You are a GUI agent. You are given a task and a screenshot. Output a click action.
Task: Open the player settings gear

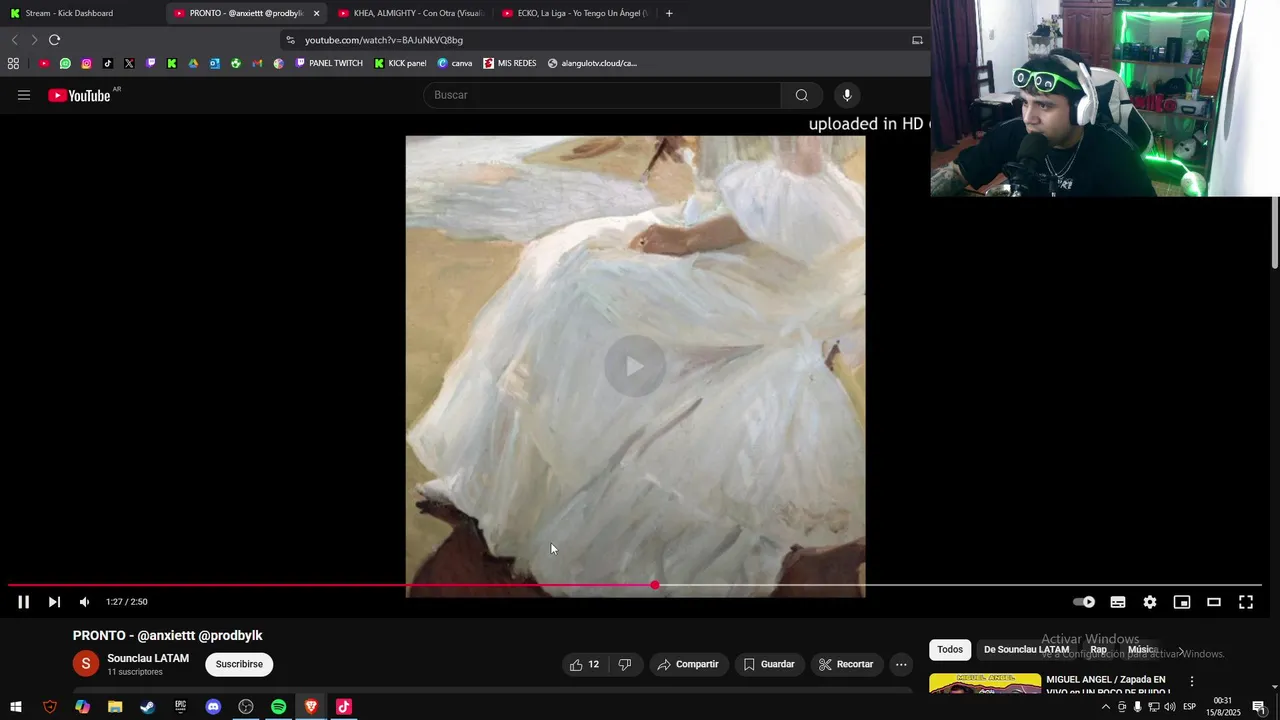1150,602
